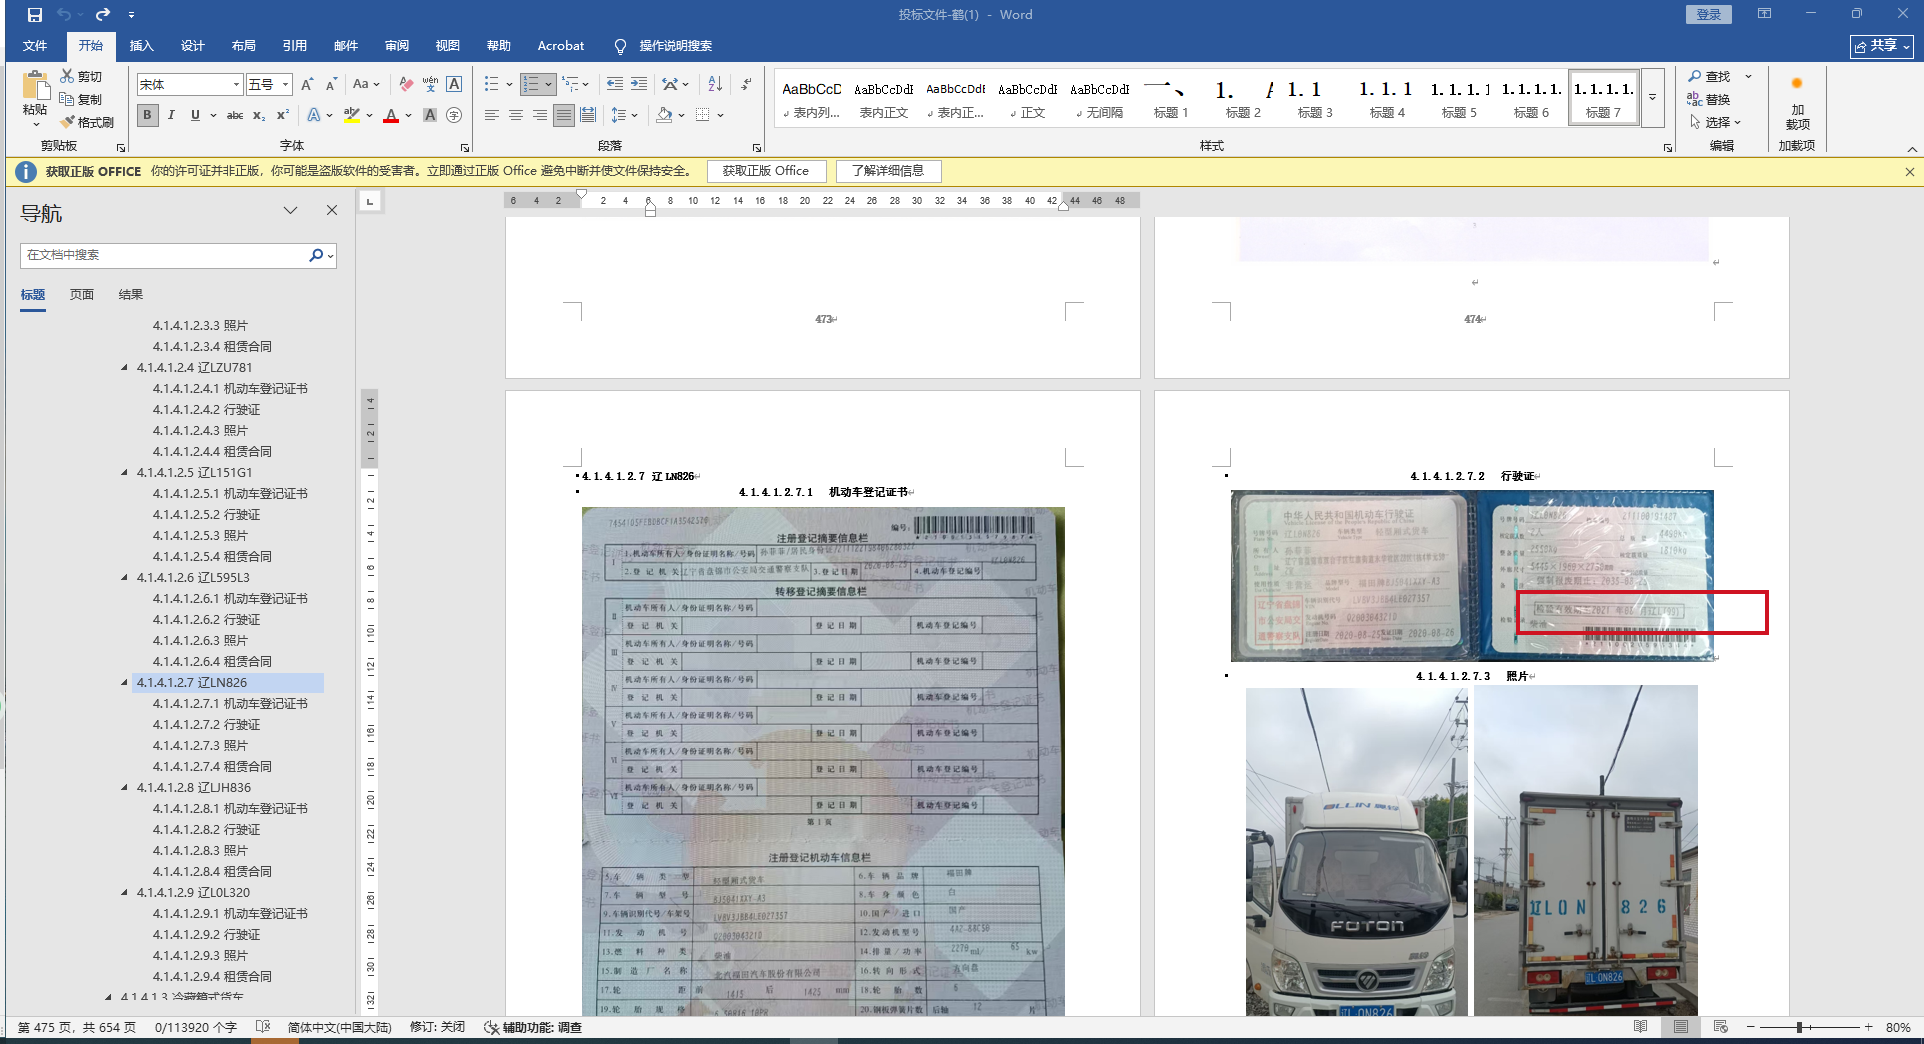Increase the paragraph indent
This screenshot has height=1044, width=1924.
coord(639,84)
